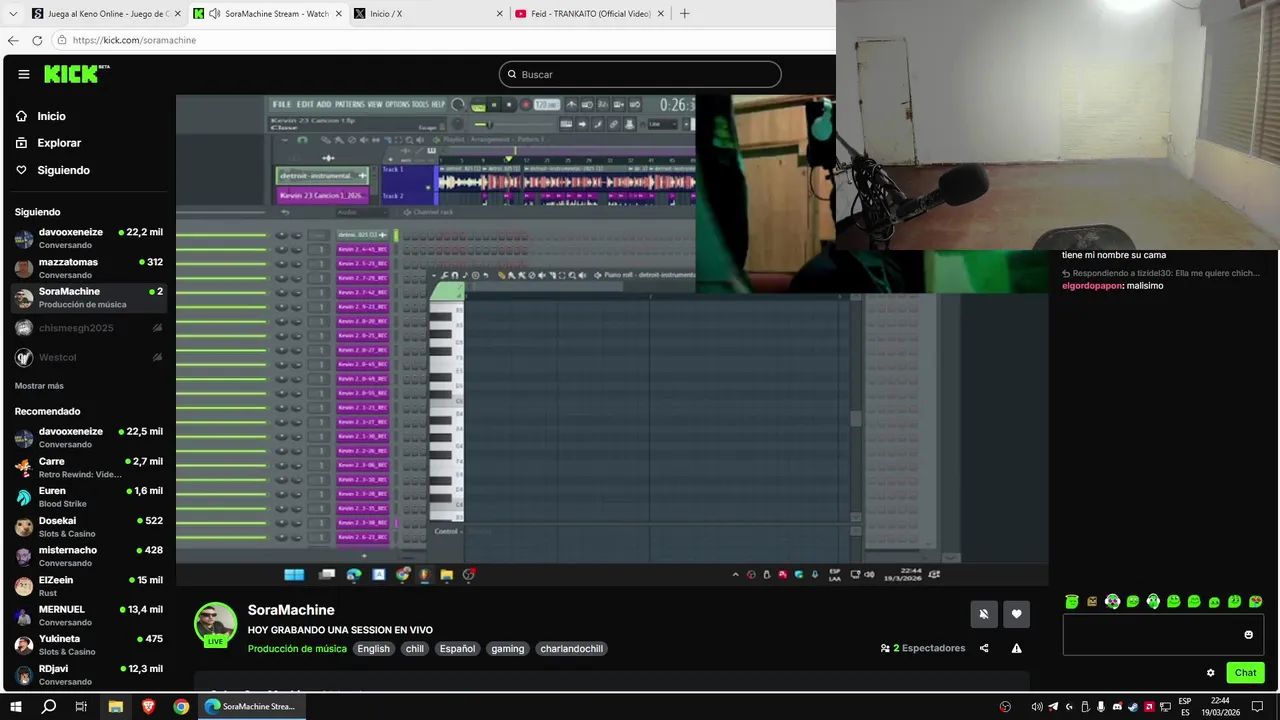This screenshot has height=720, width=1280.
Task: Reload the page with refresh icon
Action: (37, 40)
